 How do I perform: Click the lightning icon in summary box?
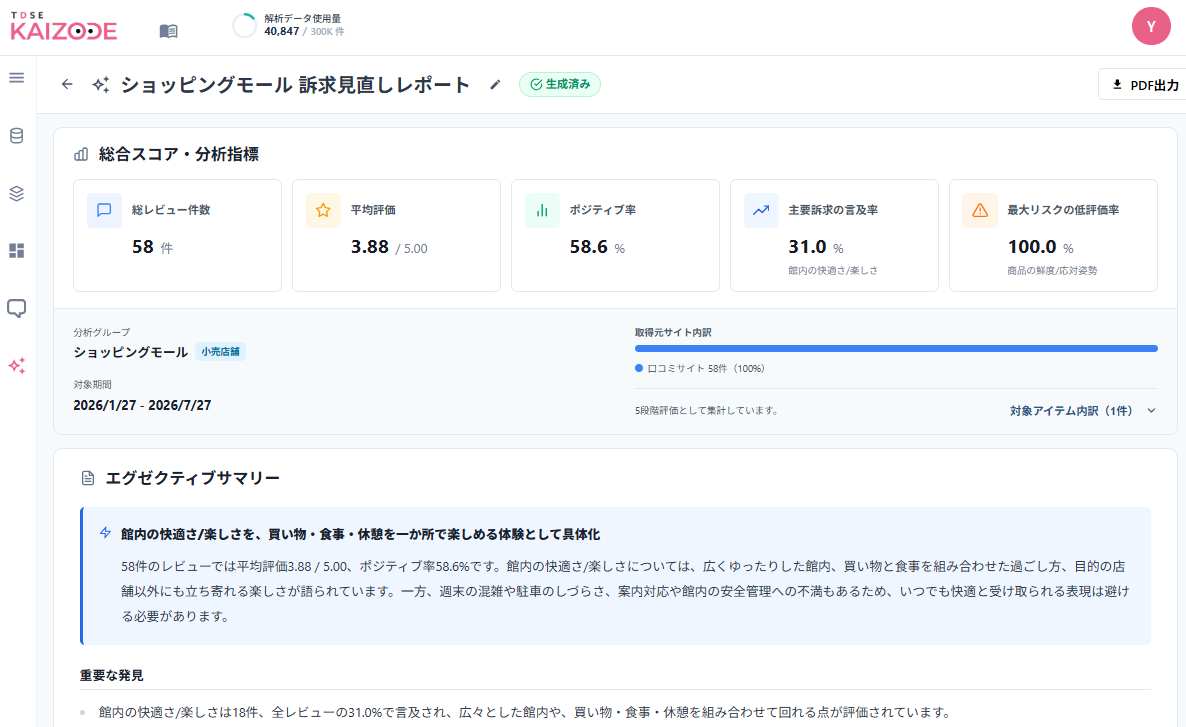tap(105, 533)
